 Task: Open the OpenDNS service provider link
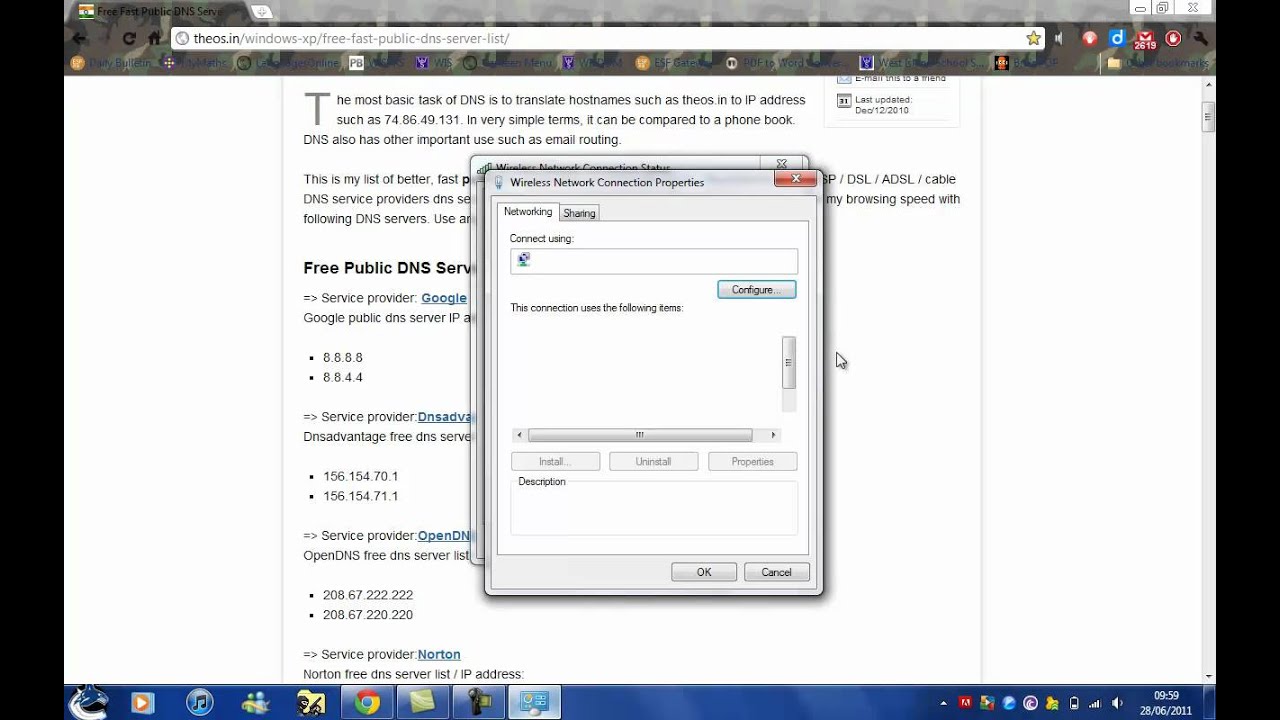[x=444, y=535]
